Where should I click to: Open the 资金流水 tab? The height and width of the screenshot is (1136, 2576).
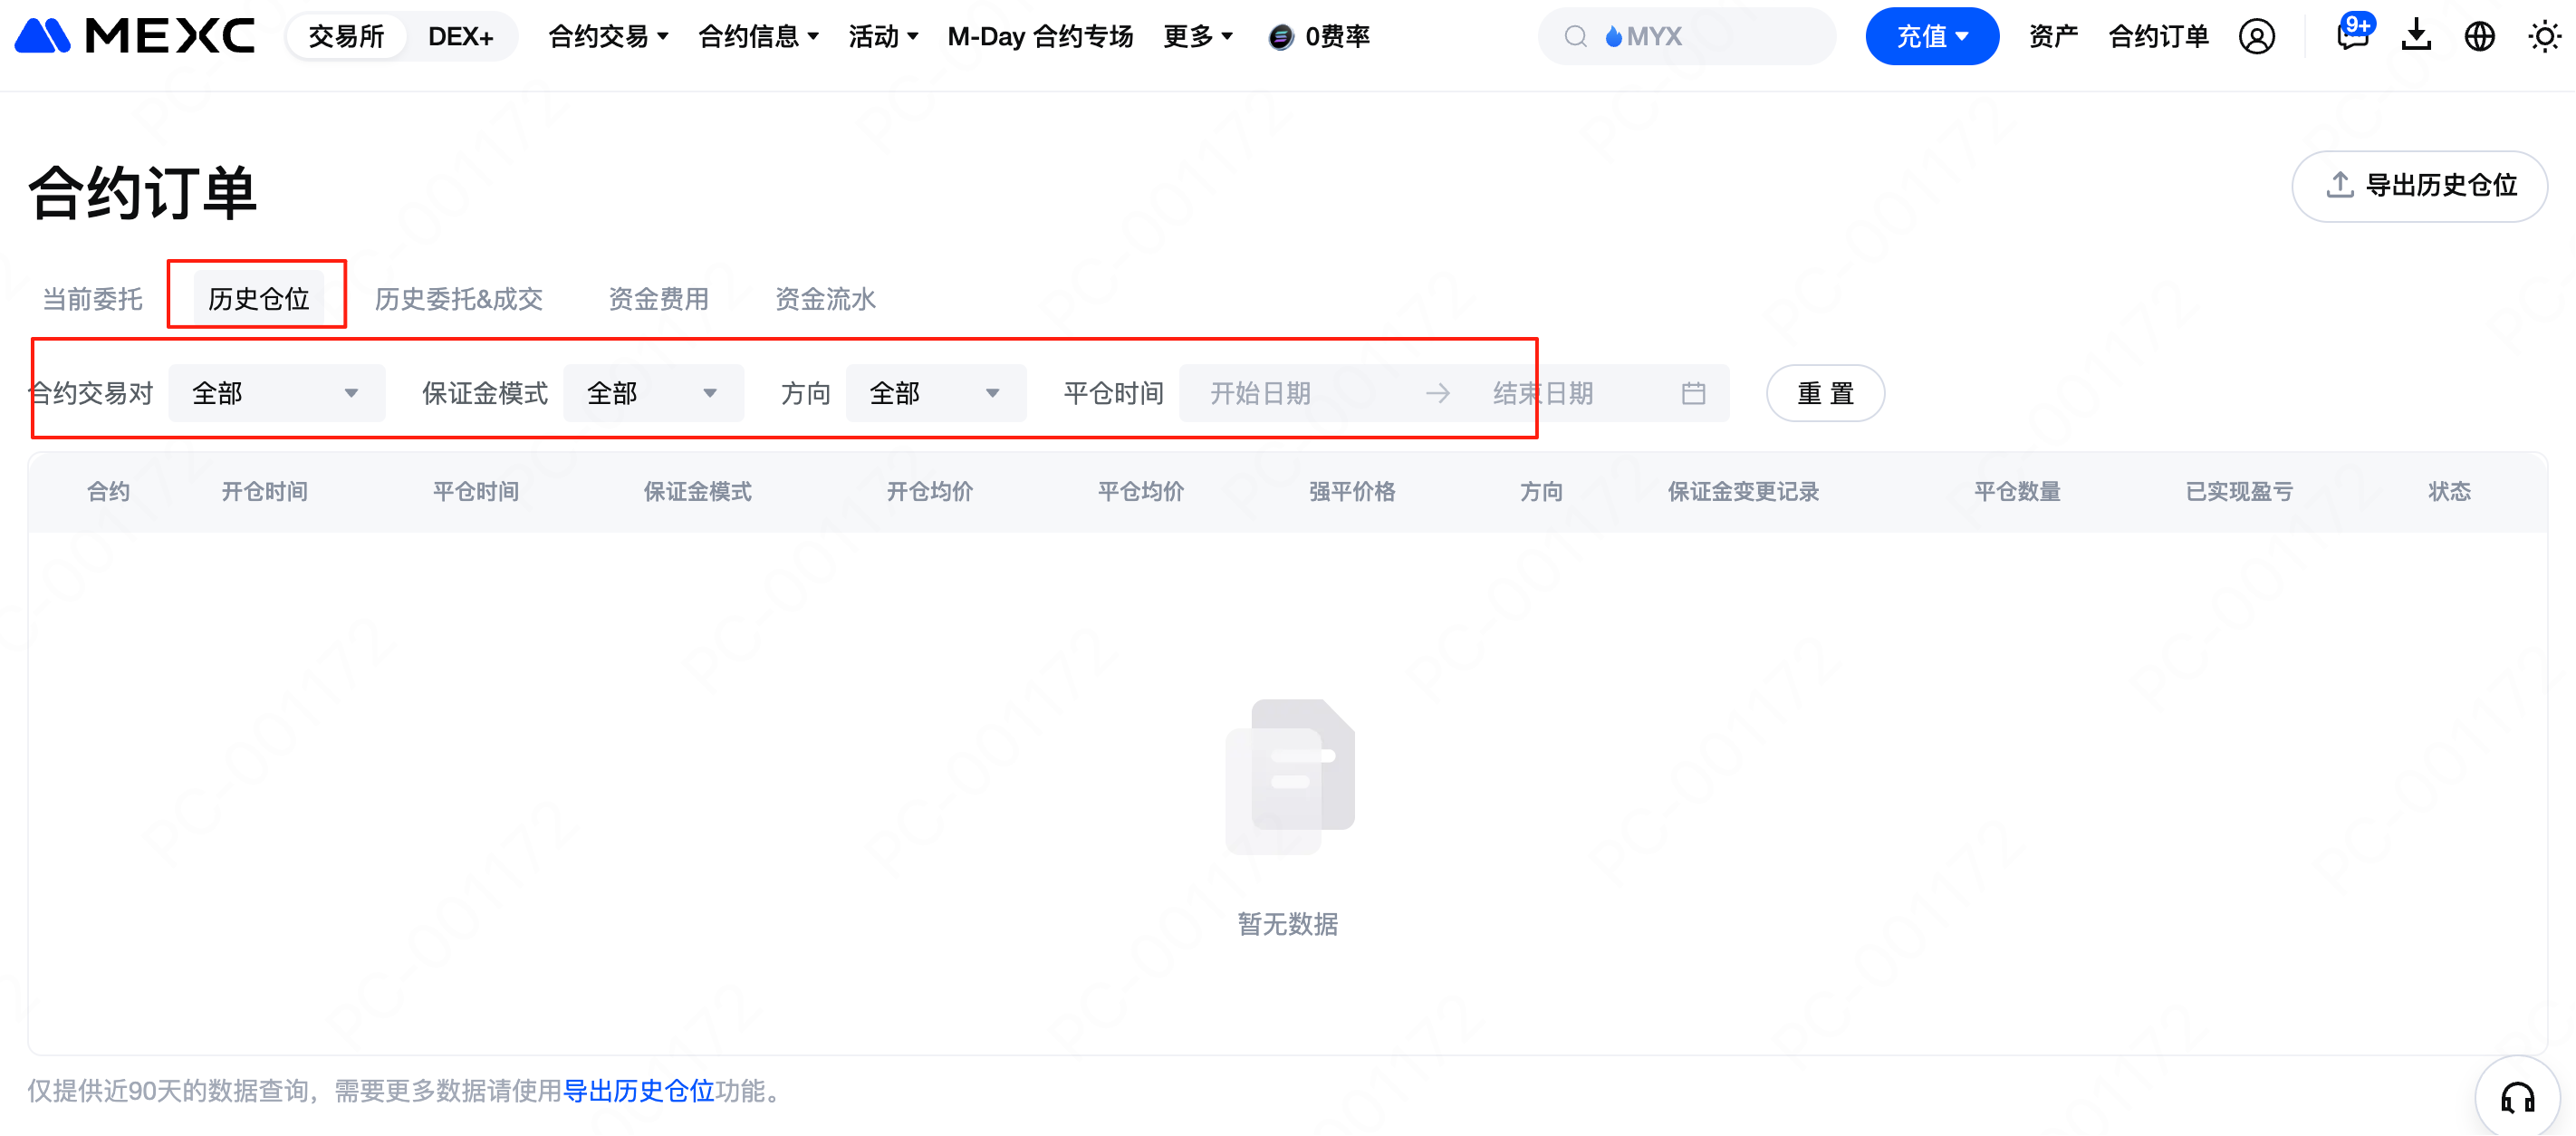825,299
